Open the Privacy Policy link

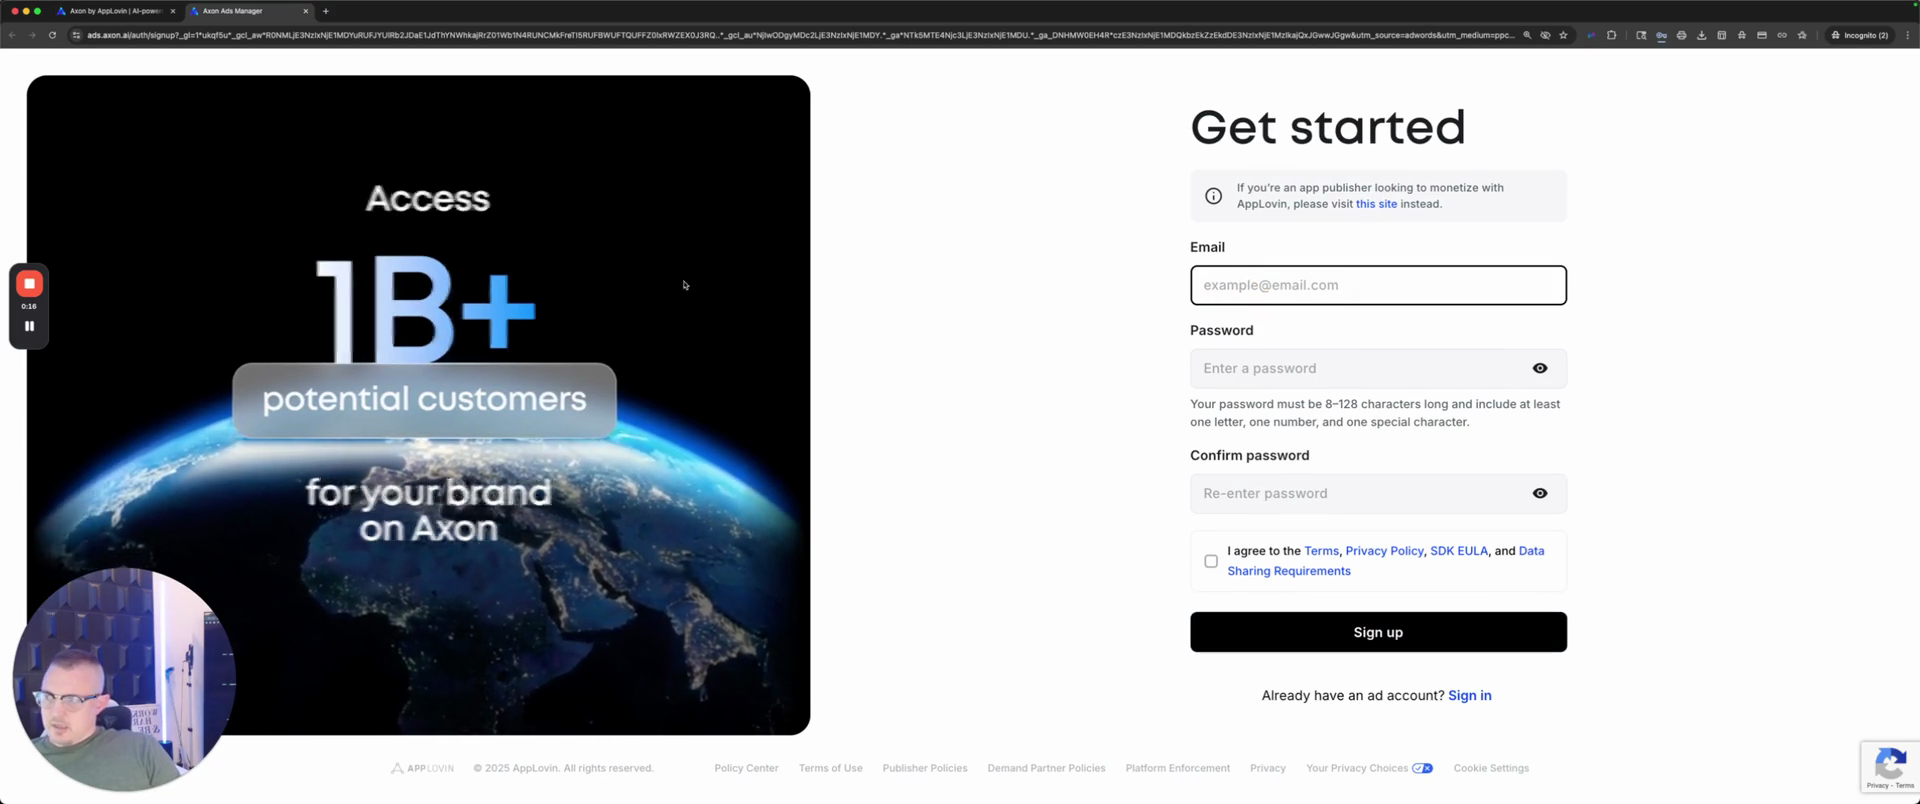1384,551
